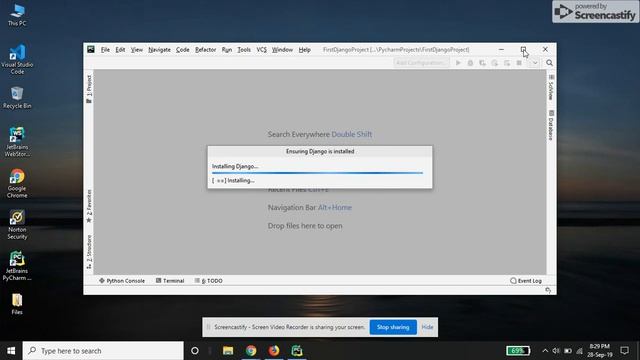Image resolution: width=640 pixels, height=360 pixels.
Task: Open JetBrains WebStorm desktop shortcut
Action: (x=17, y=142)
